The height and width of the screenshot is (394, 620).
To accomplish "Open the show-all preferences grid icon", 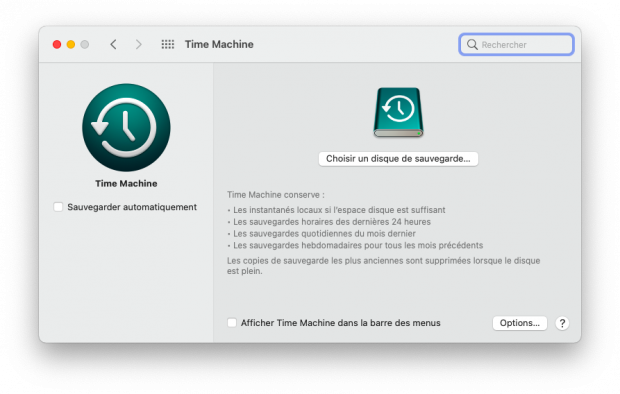I will pyautogui.click(x=168, y=44).
